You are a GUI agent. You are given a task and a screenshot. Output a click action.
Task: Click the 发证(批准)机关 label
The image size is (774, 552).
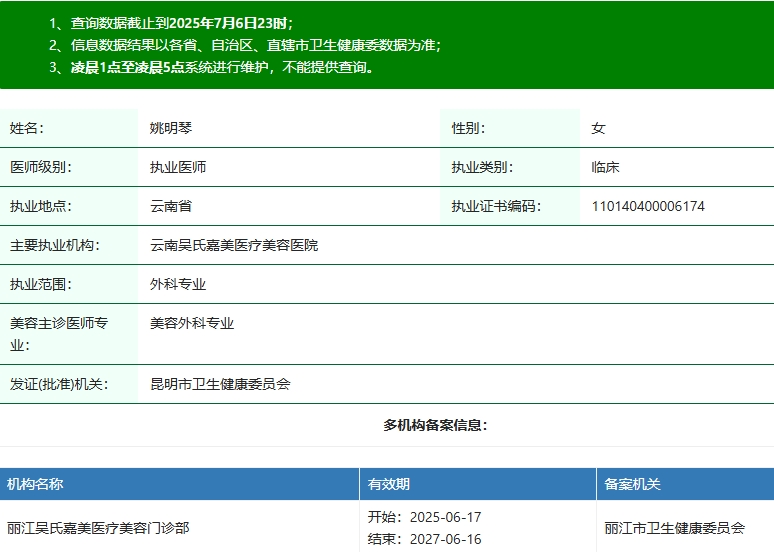[x=59, y=384]
